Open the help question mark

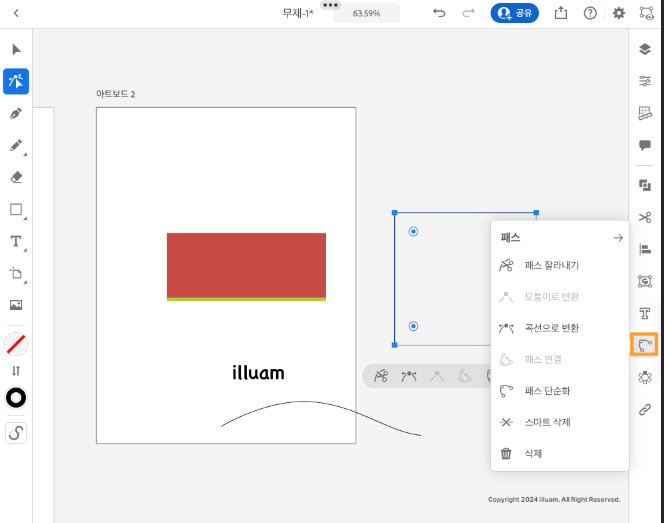click(590, 13)
